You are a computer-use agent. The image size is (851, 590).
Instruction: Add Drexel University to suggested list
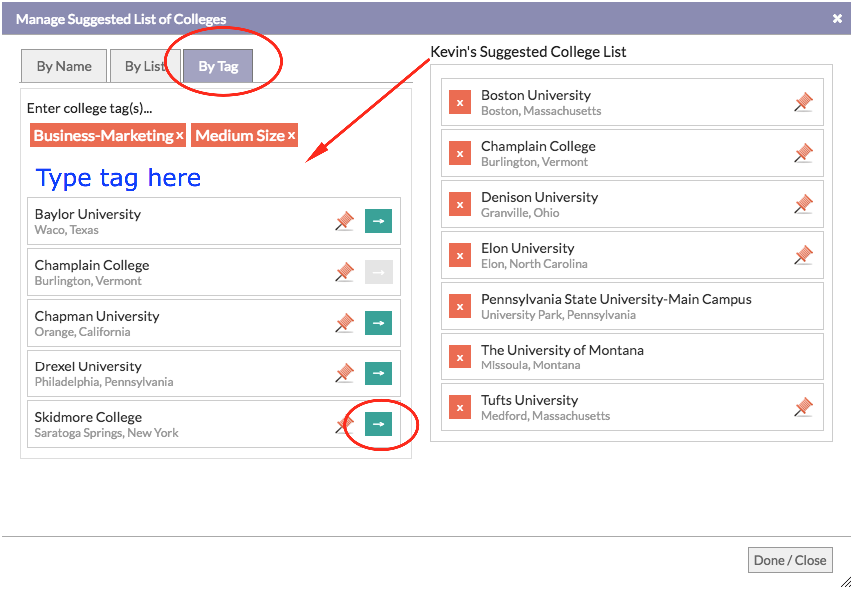[378, 373]
